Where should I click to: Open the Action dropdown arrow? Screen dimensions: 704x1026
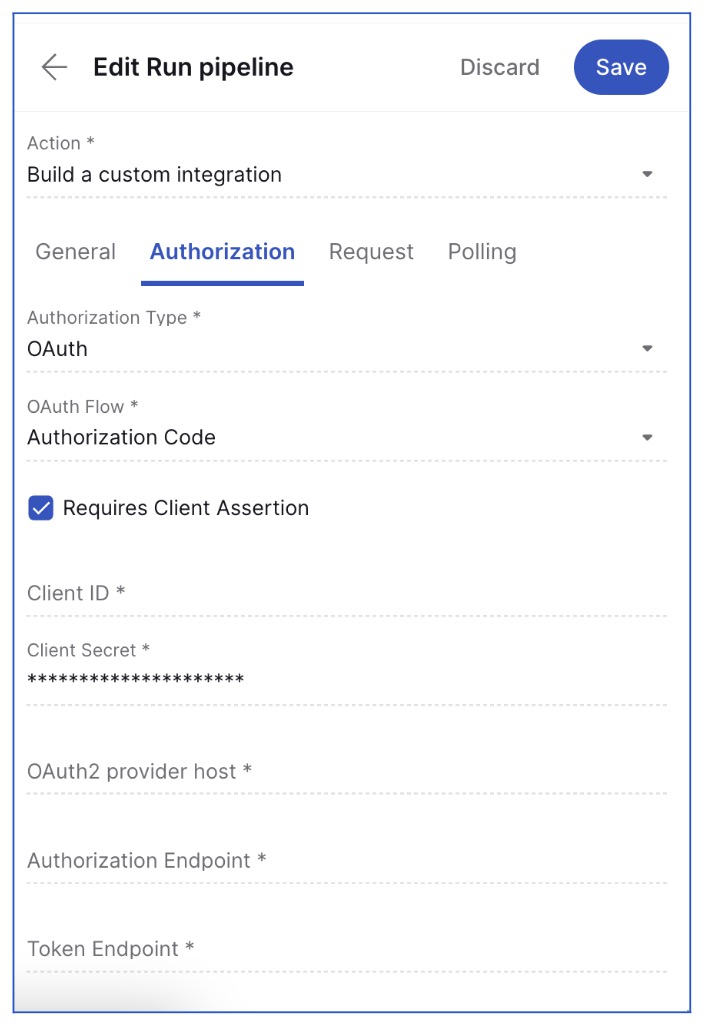647,174
